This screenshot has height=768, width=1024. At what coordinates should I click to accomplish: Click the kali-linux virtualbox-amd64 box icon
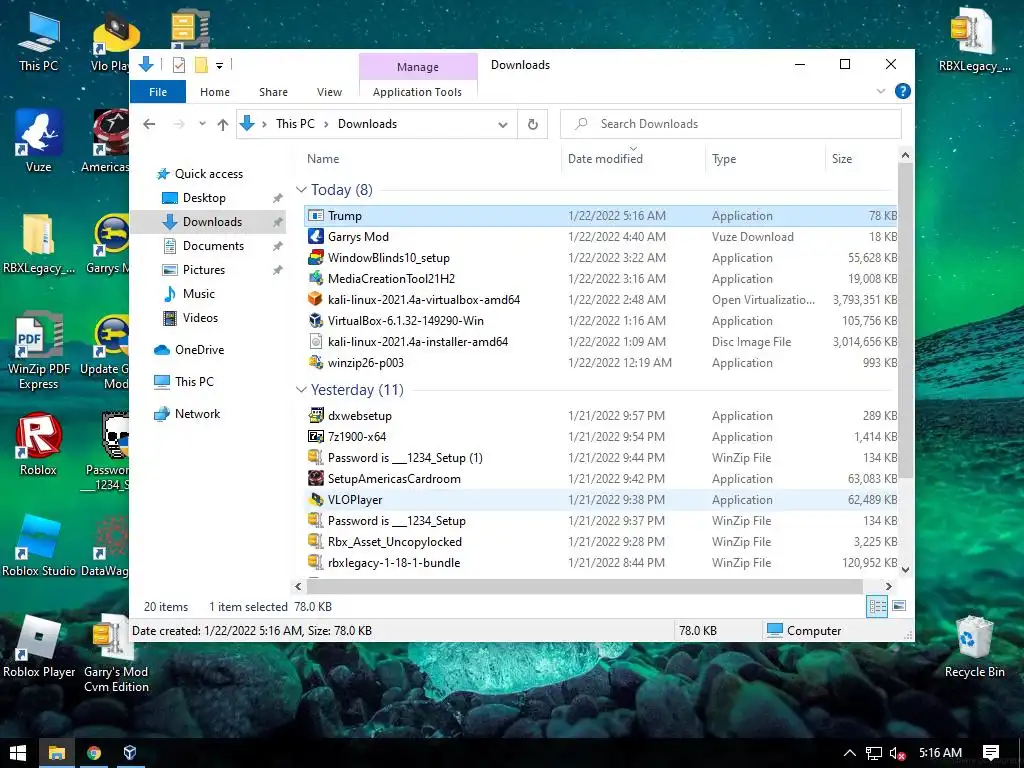point(316,299)
